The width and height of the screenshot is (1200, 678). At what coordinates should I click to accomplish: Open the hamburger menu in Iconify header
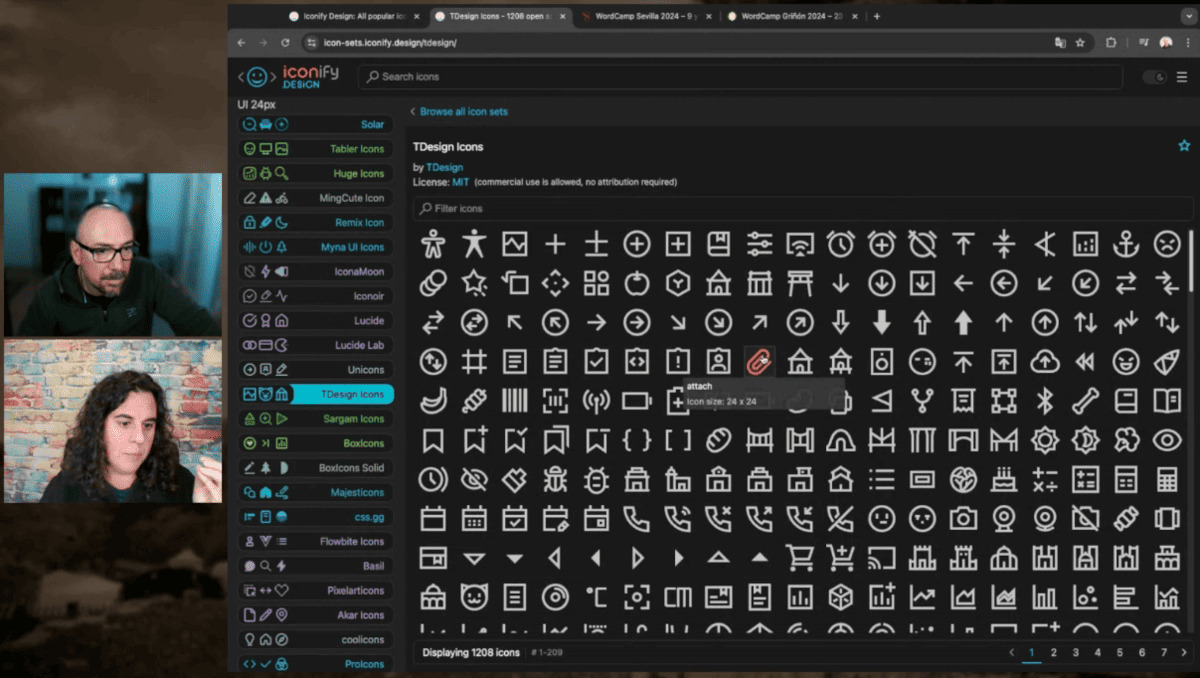1182,77
